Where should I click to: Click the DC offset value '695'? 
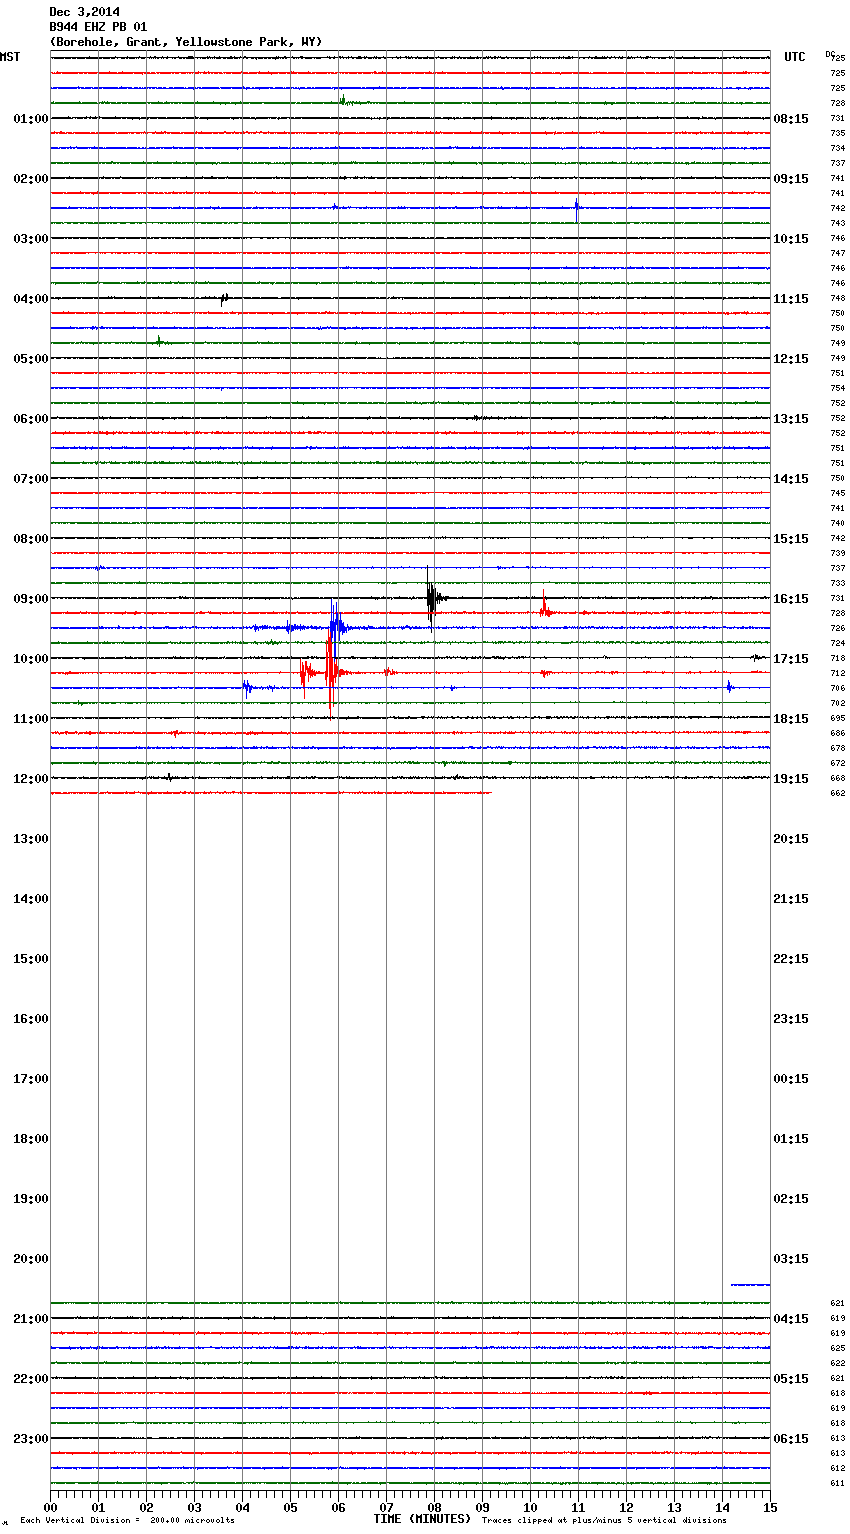838,718
